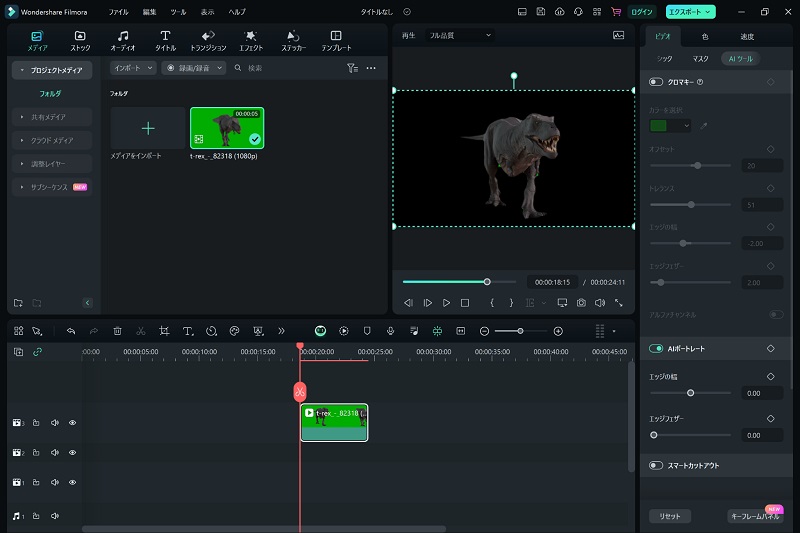Enable the スマートカットアウト toggle
The image size is (800, 533).
[x=656, y=465]
